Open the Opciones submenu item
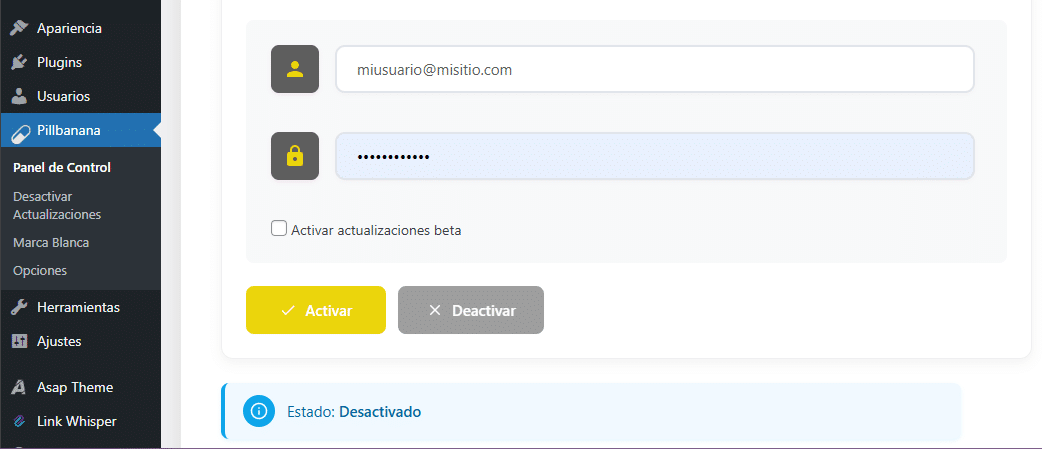The height and width of the screenshot is (449, 1042). (40, 270)
